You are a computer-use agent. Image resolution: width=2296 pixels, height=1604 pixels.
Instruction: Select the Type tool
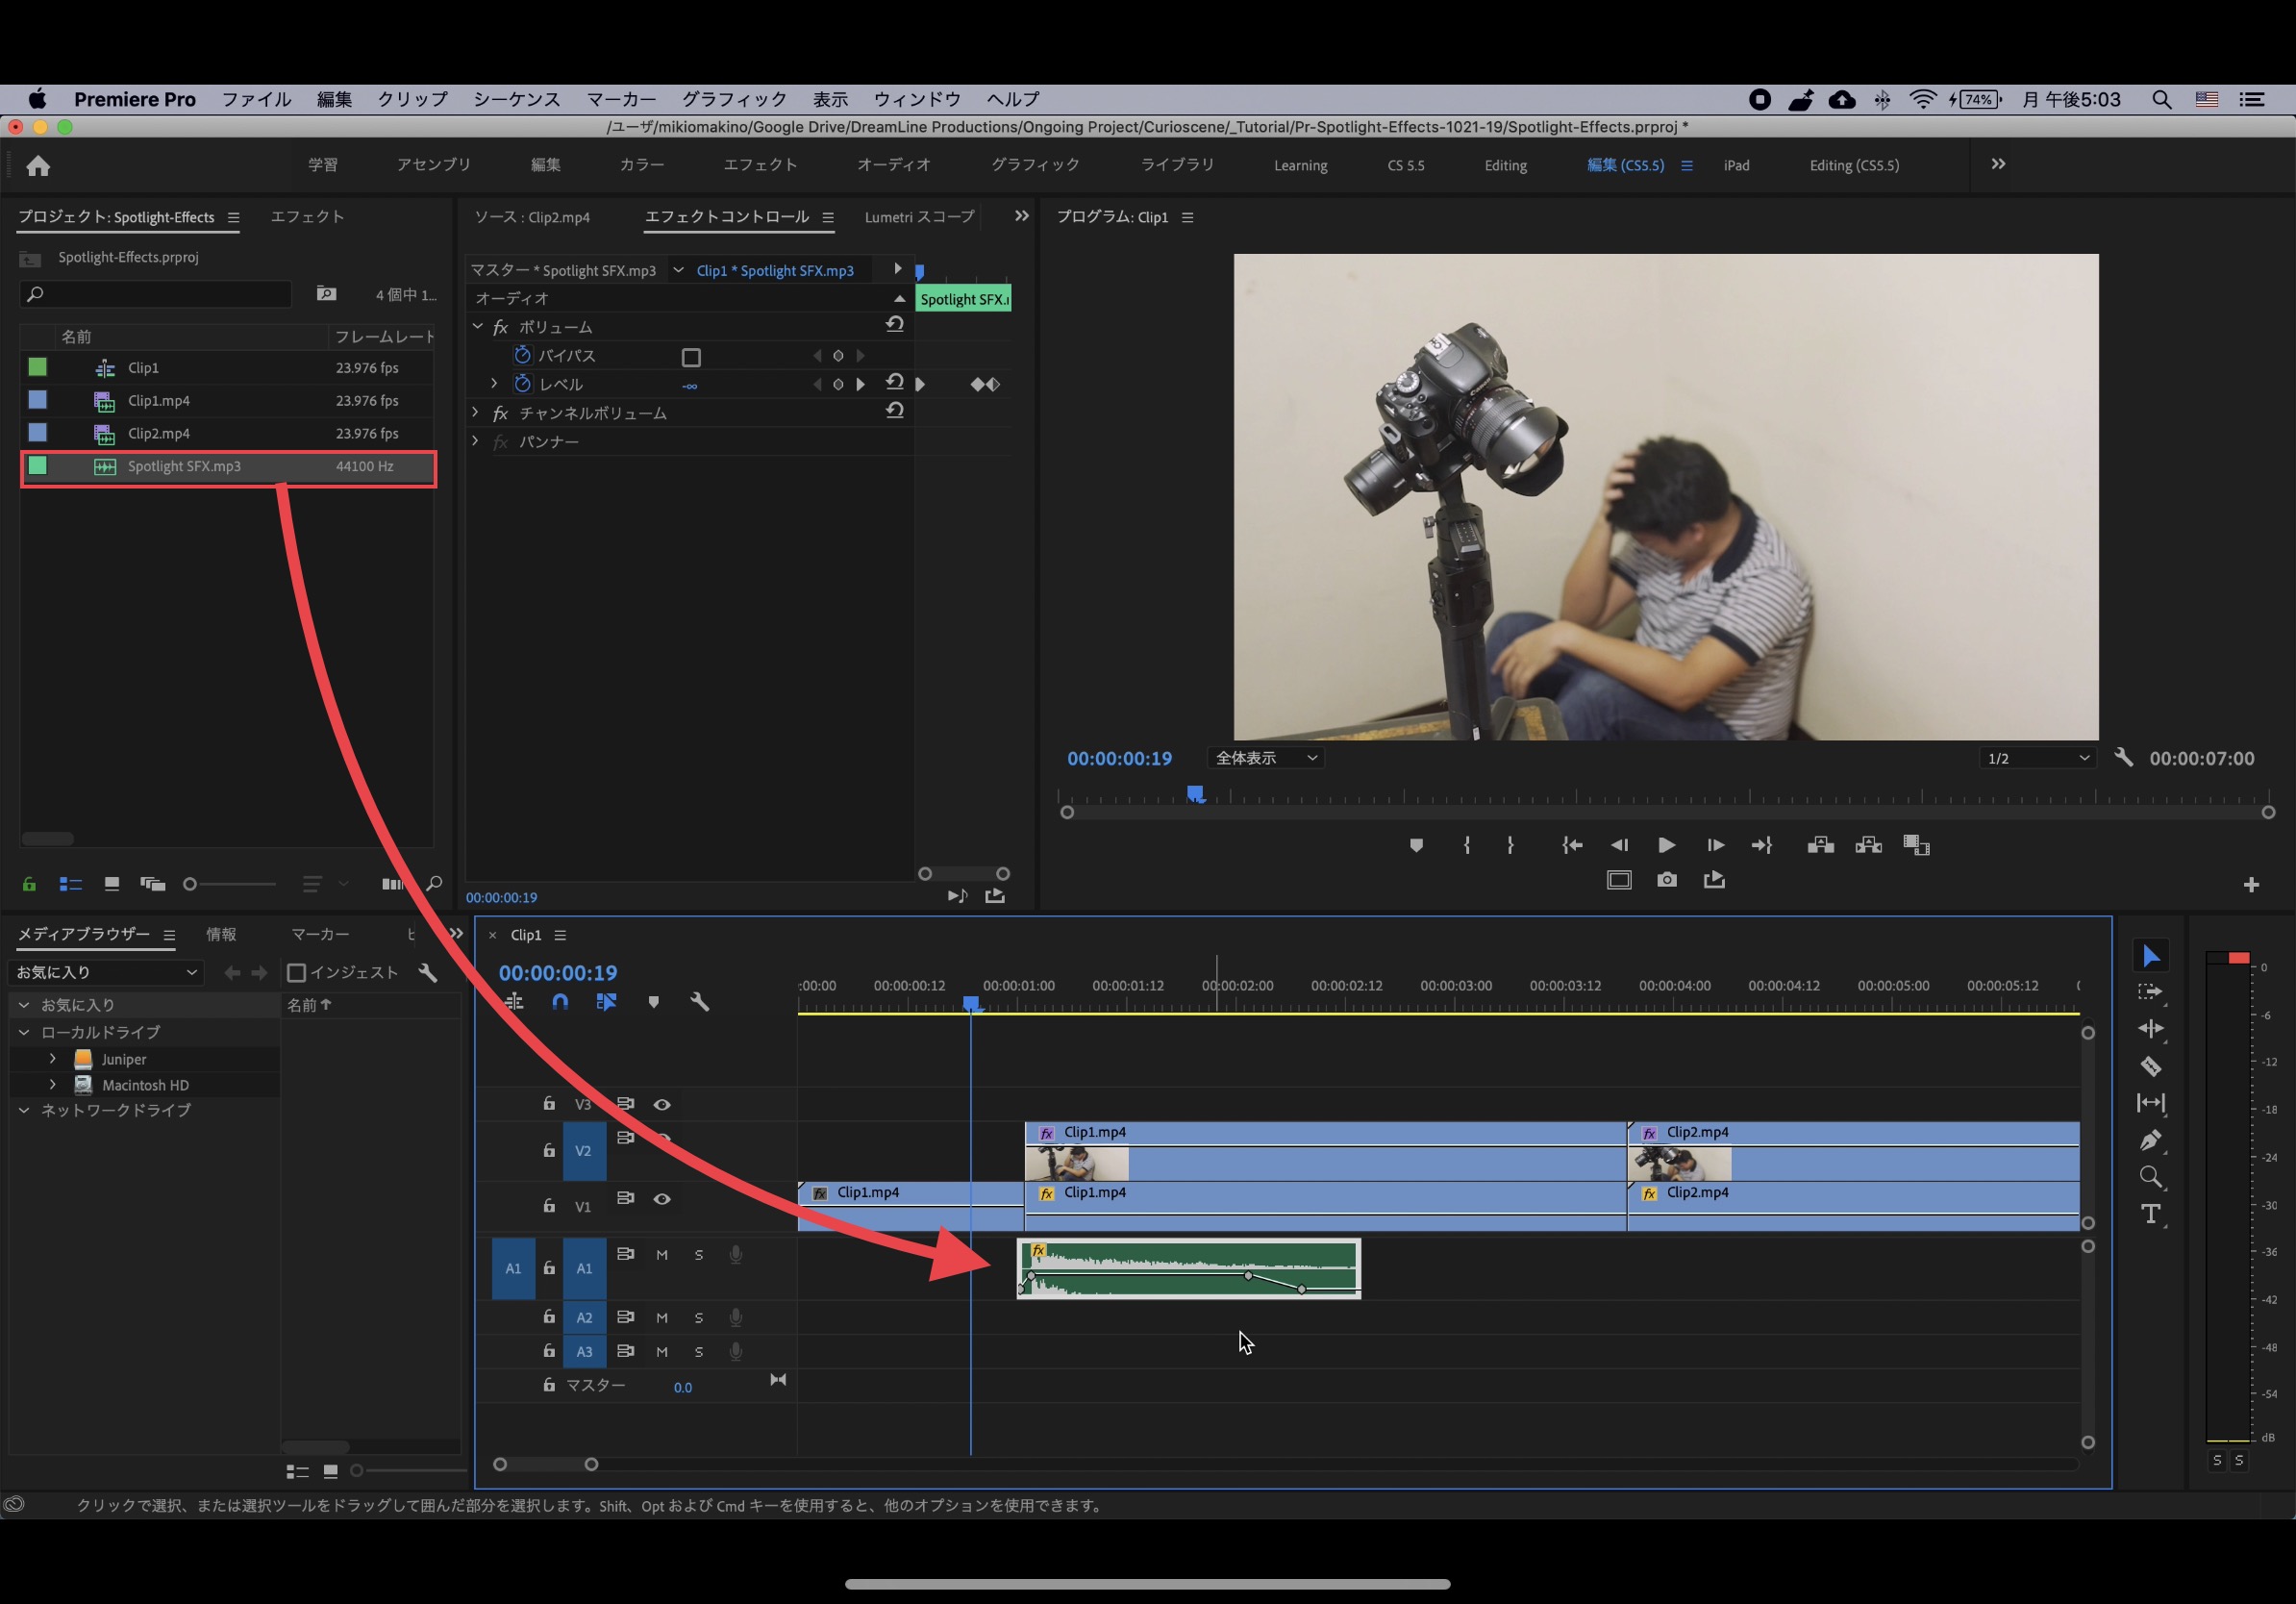pyautogui.click(x=2150, y=1214)
